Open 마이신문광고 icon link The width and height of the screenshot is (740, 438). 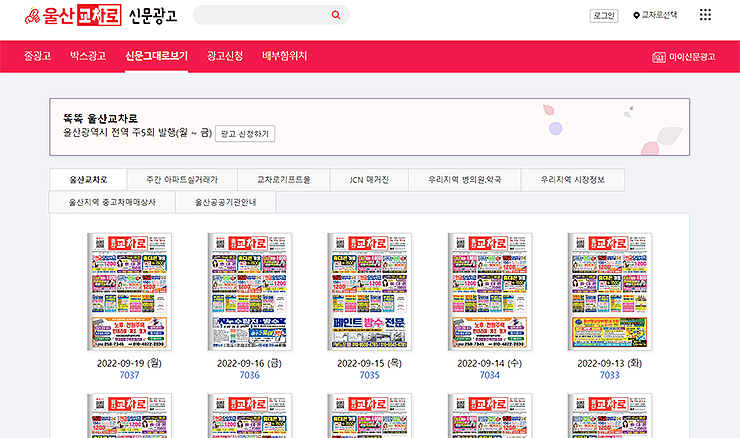point(683,57)
